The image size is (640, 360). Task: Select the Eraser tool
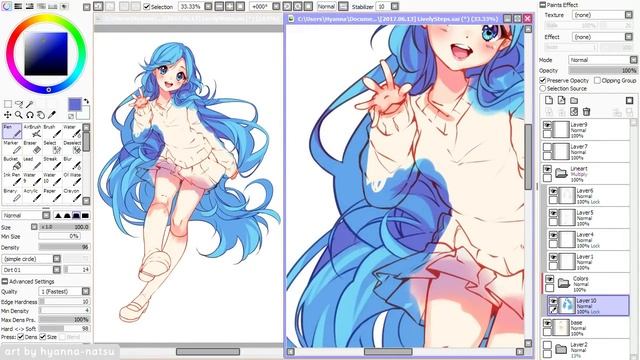click(32, 147)
